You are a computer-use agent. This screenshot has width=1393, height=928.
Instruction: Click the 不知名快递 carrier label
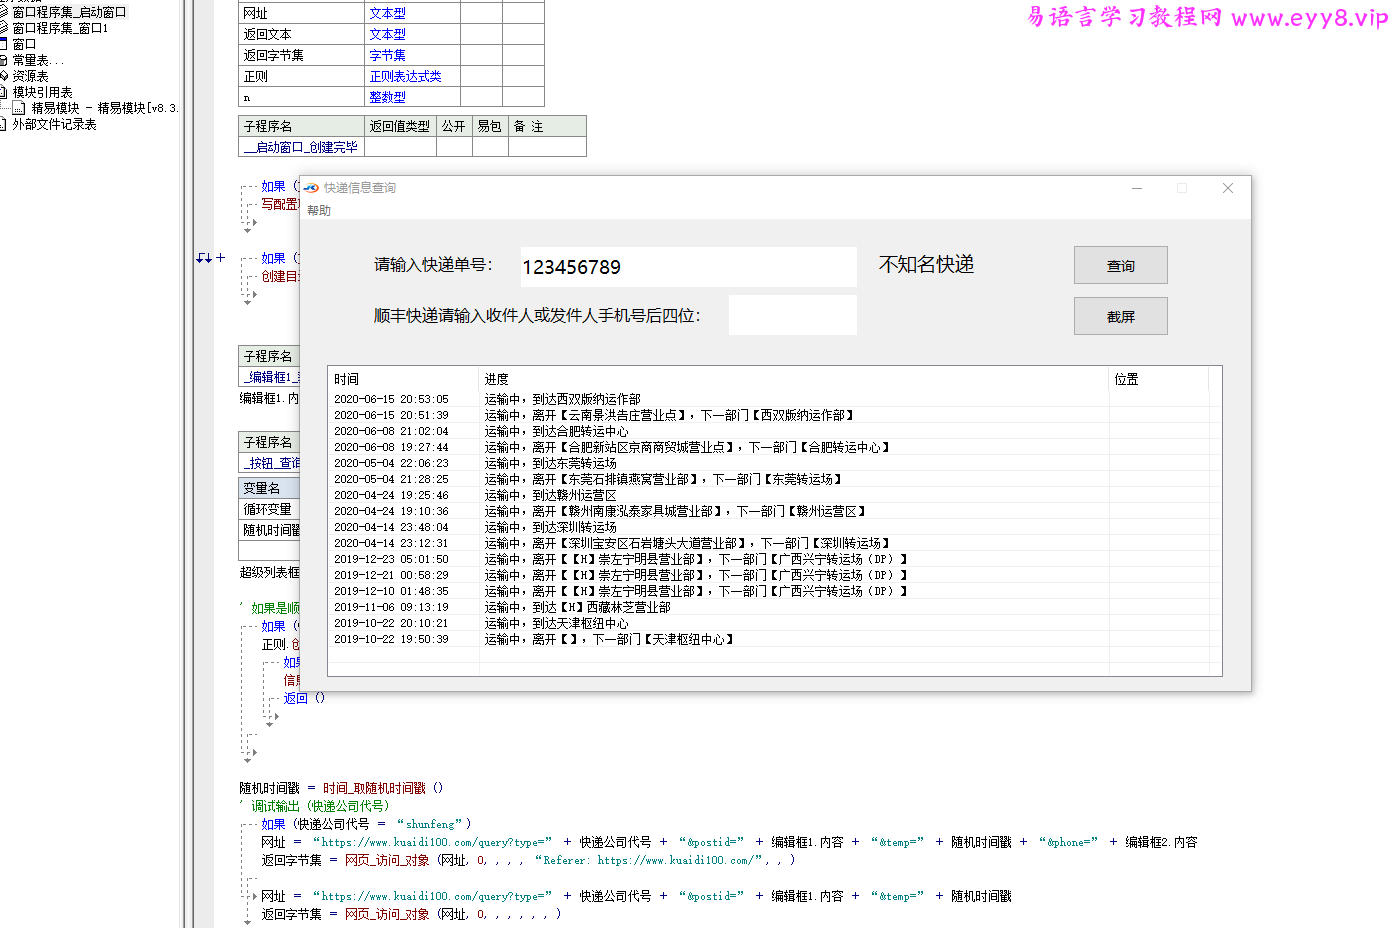926,264
